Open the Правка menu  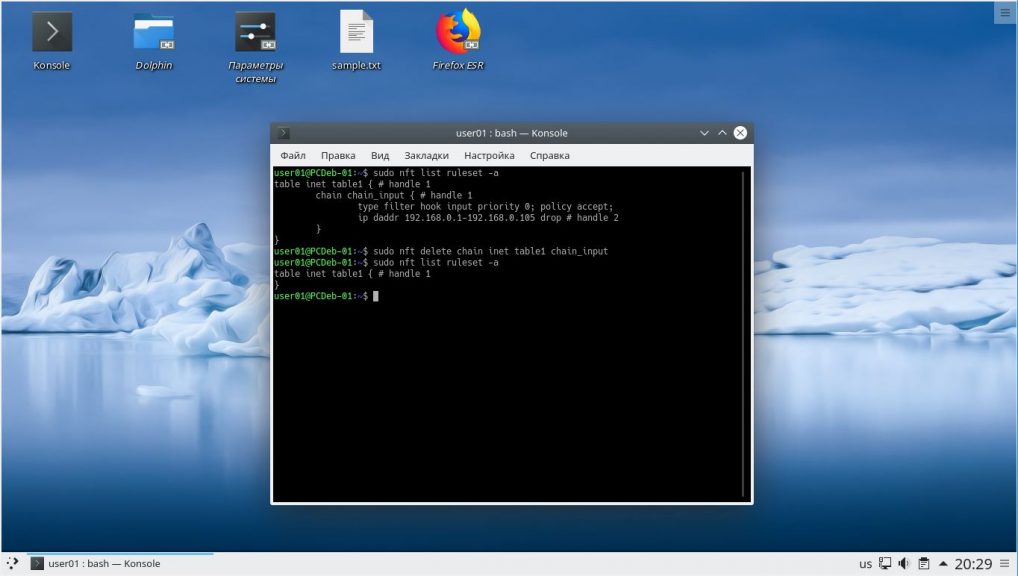[x=338, y=155]
